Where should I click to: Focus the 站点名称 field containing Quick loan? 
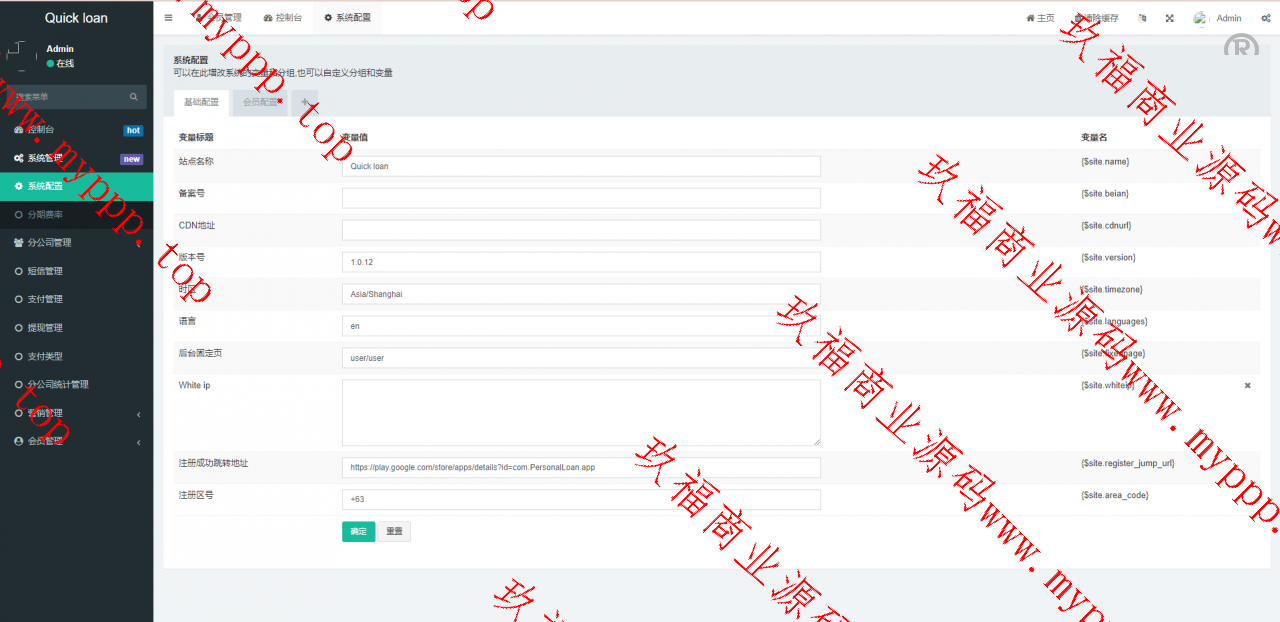coord(581,166)
